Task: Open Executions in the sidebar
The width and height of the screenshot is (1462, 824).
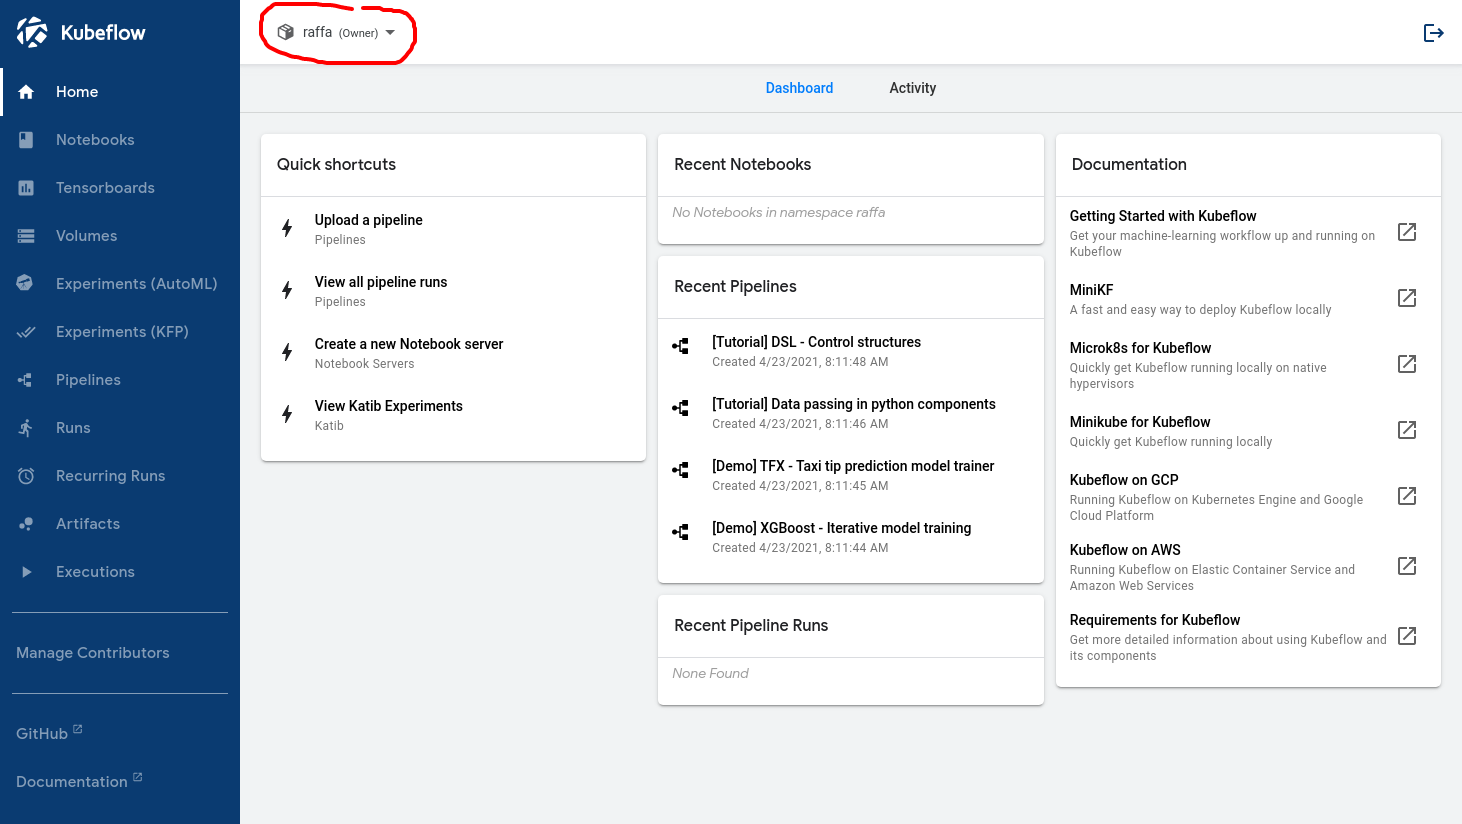Action: [x=120, y=572]
